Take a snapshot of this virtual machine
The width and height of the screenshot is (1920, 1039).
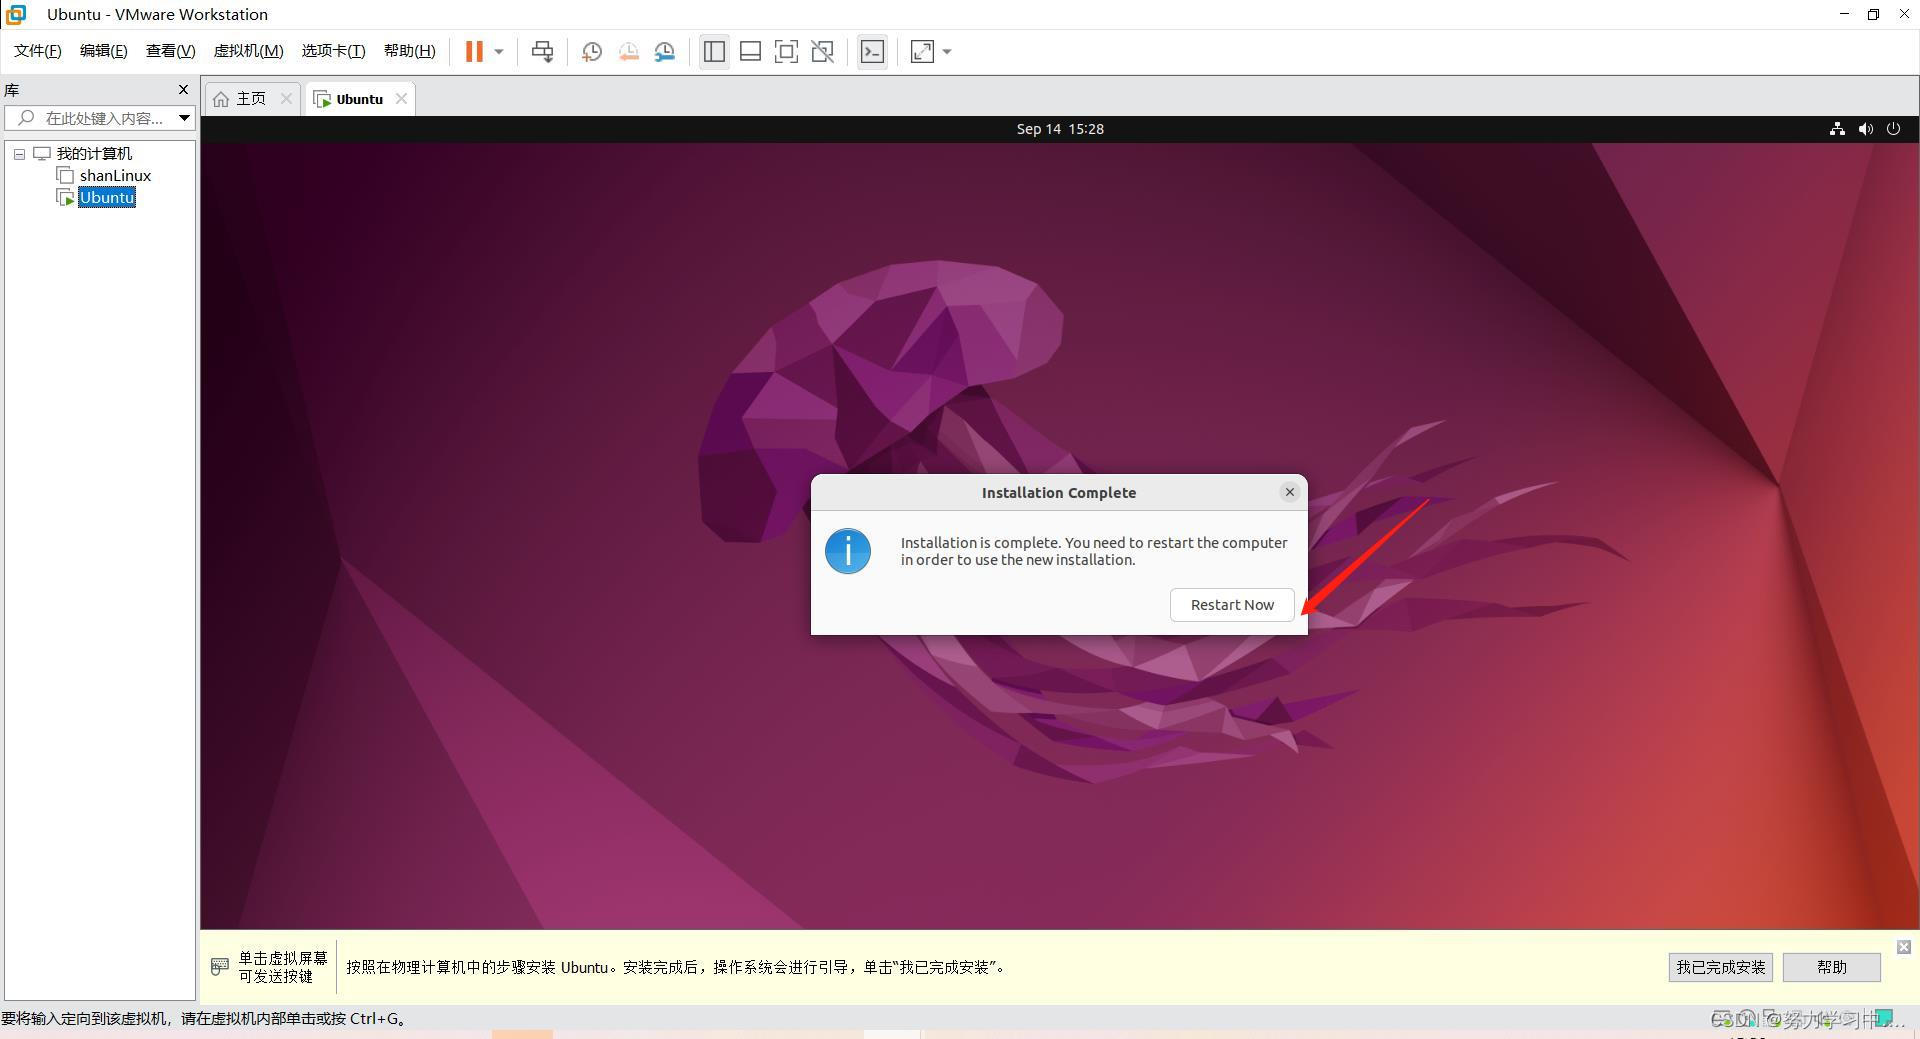[x=592, y=51]
